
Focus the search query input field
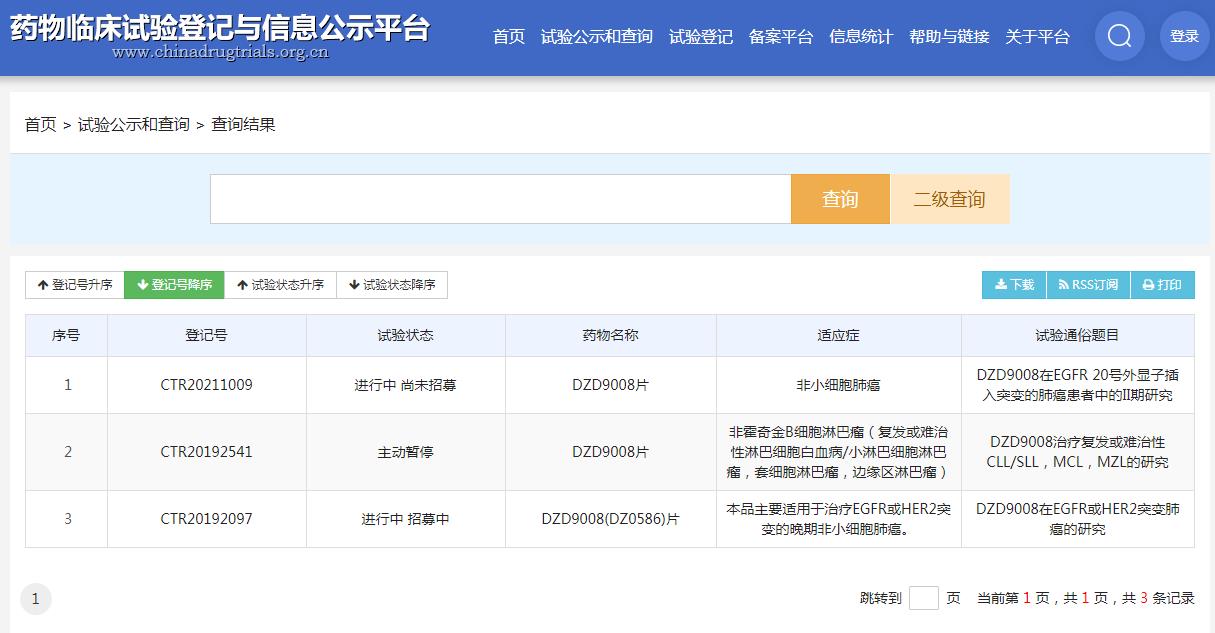(500, 199)
